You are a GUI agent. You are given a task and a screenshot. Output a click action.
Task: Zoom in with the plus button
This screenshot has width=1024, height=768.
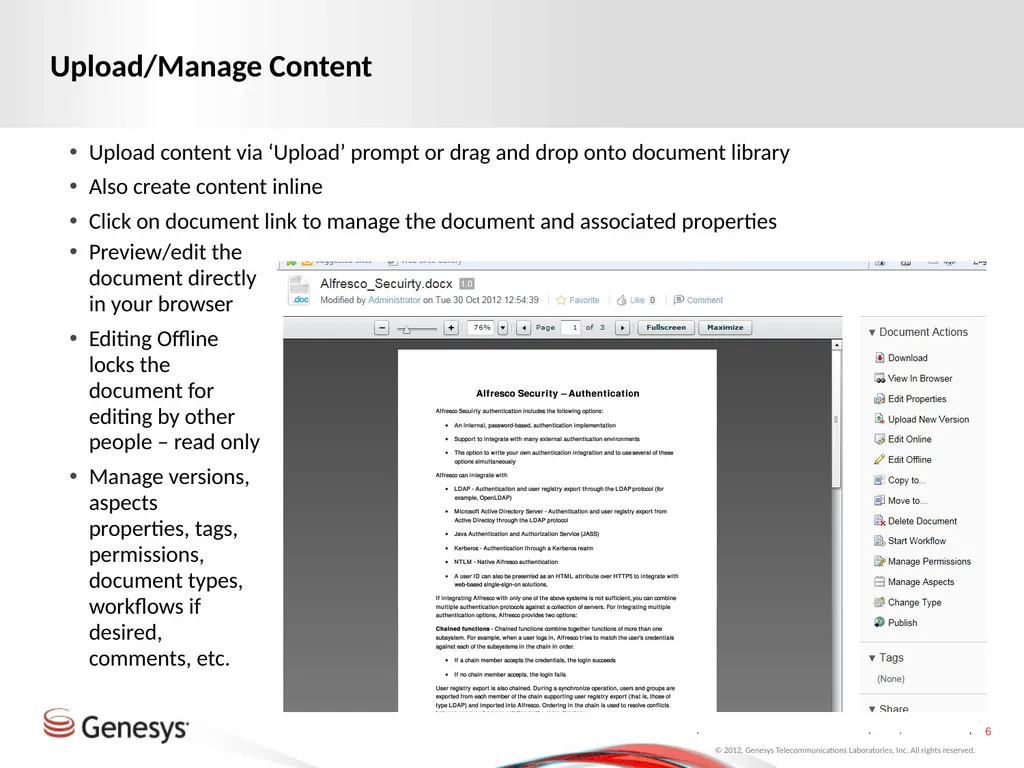451,328
